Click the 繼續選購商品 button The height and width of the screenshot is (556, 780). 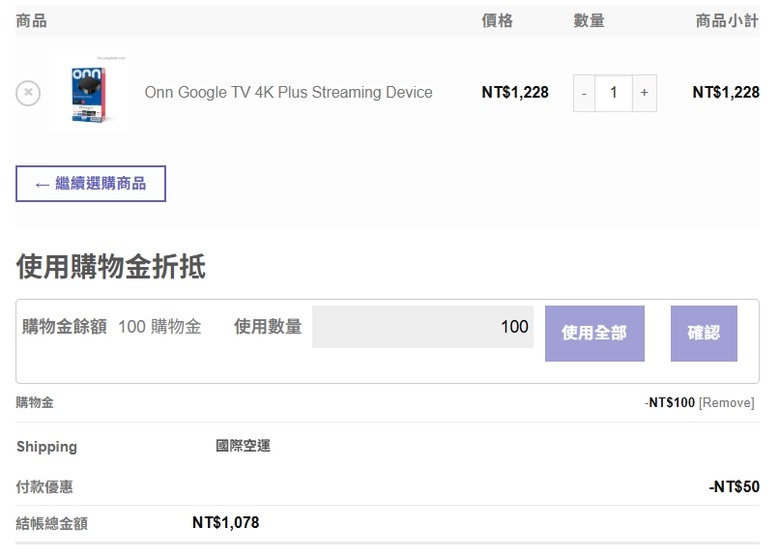pyautogui.click(x=91, y=184)
